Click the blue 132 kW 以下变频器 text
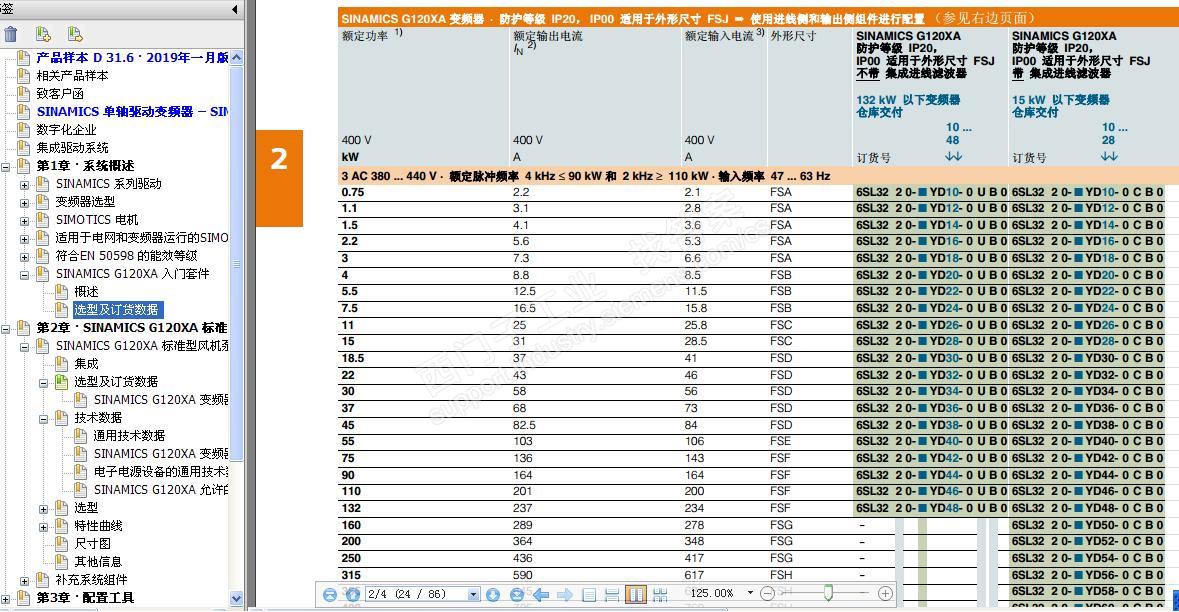The height and width of the screenshot is (612, 1179). (x=908, y=100)
